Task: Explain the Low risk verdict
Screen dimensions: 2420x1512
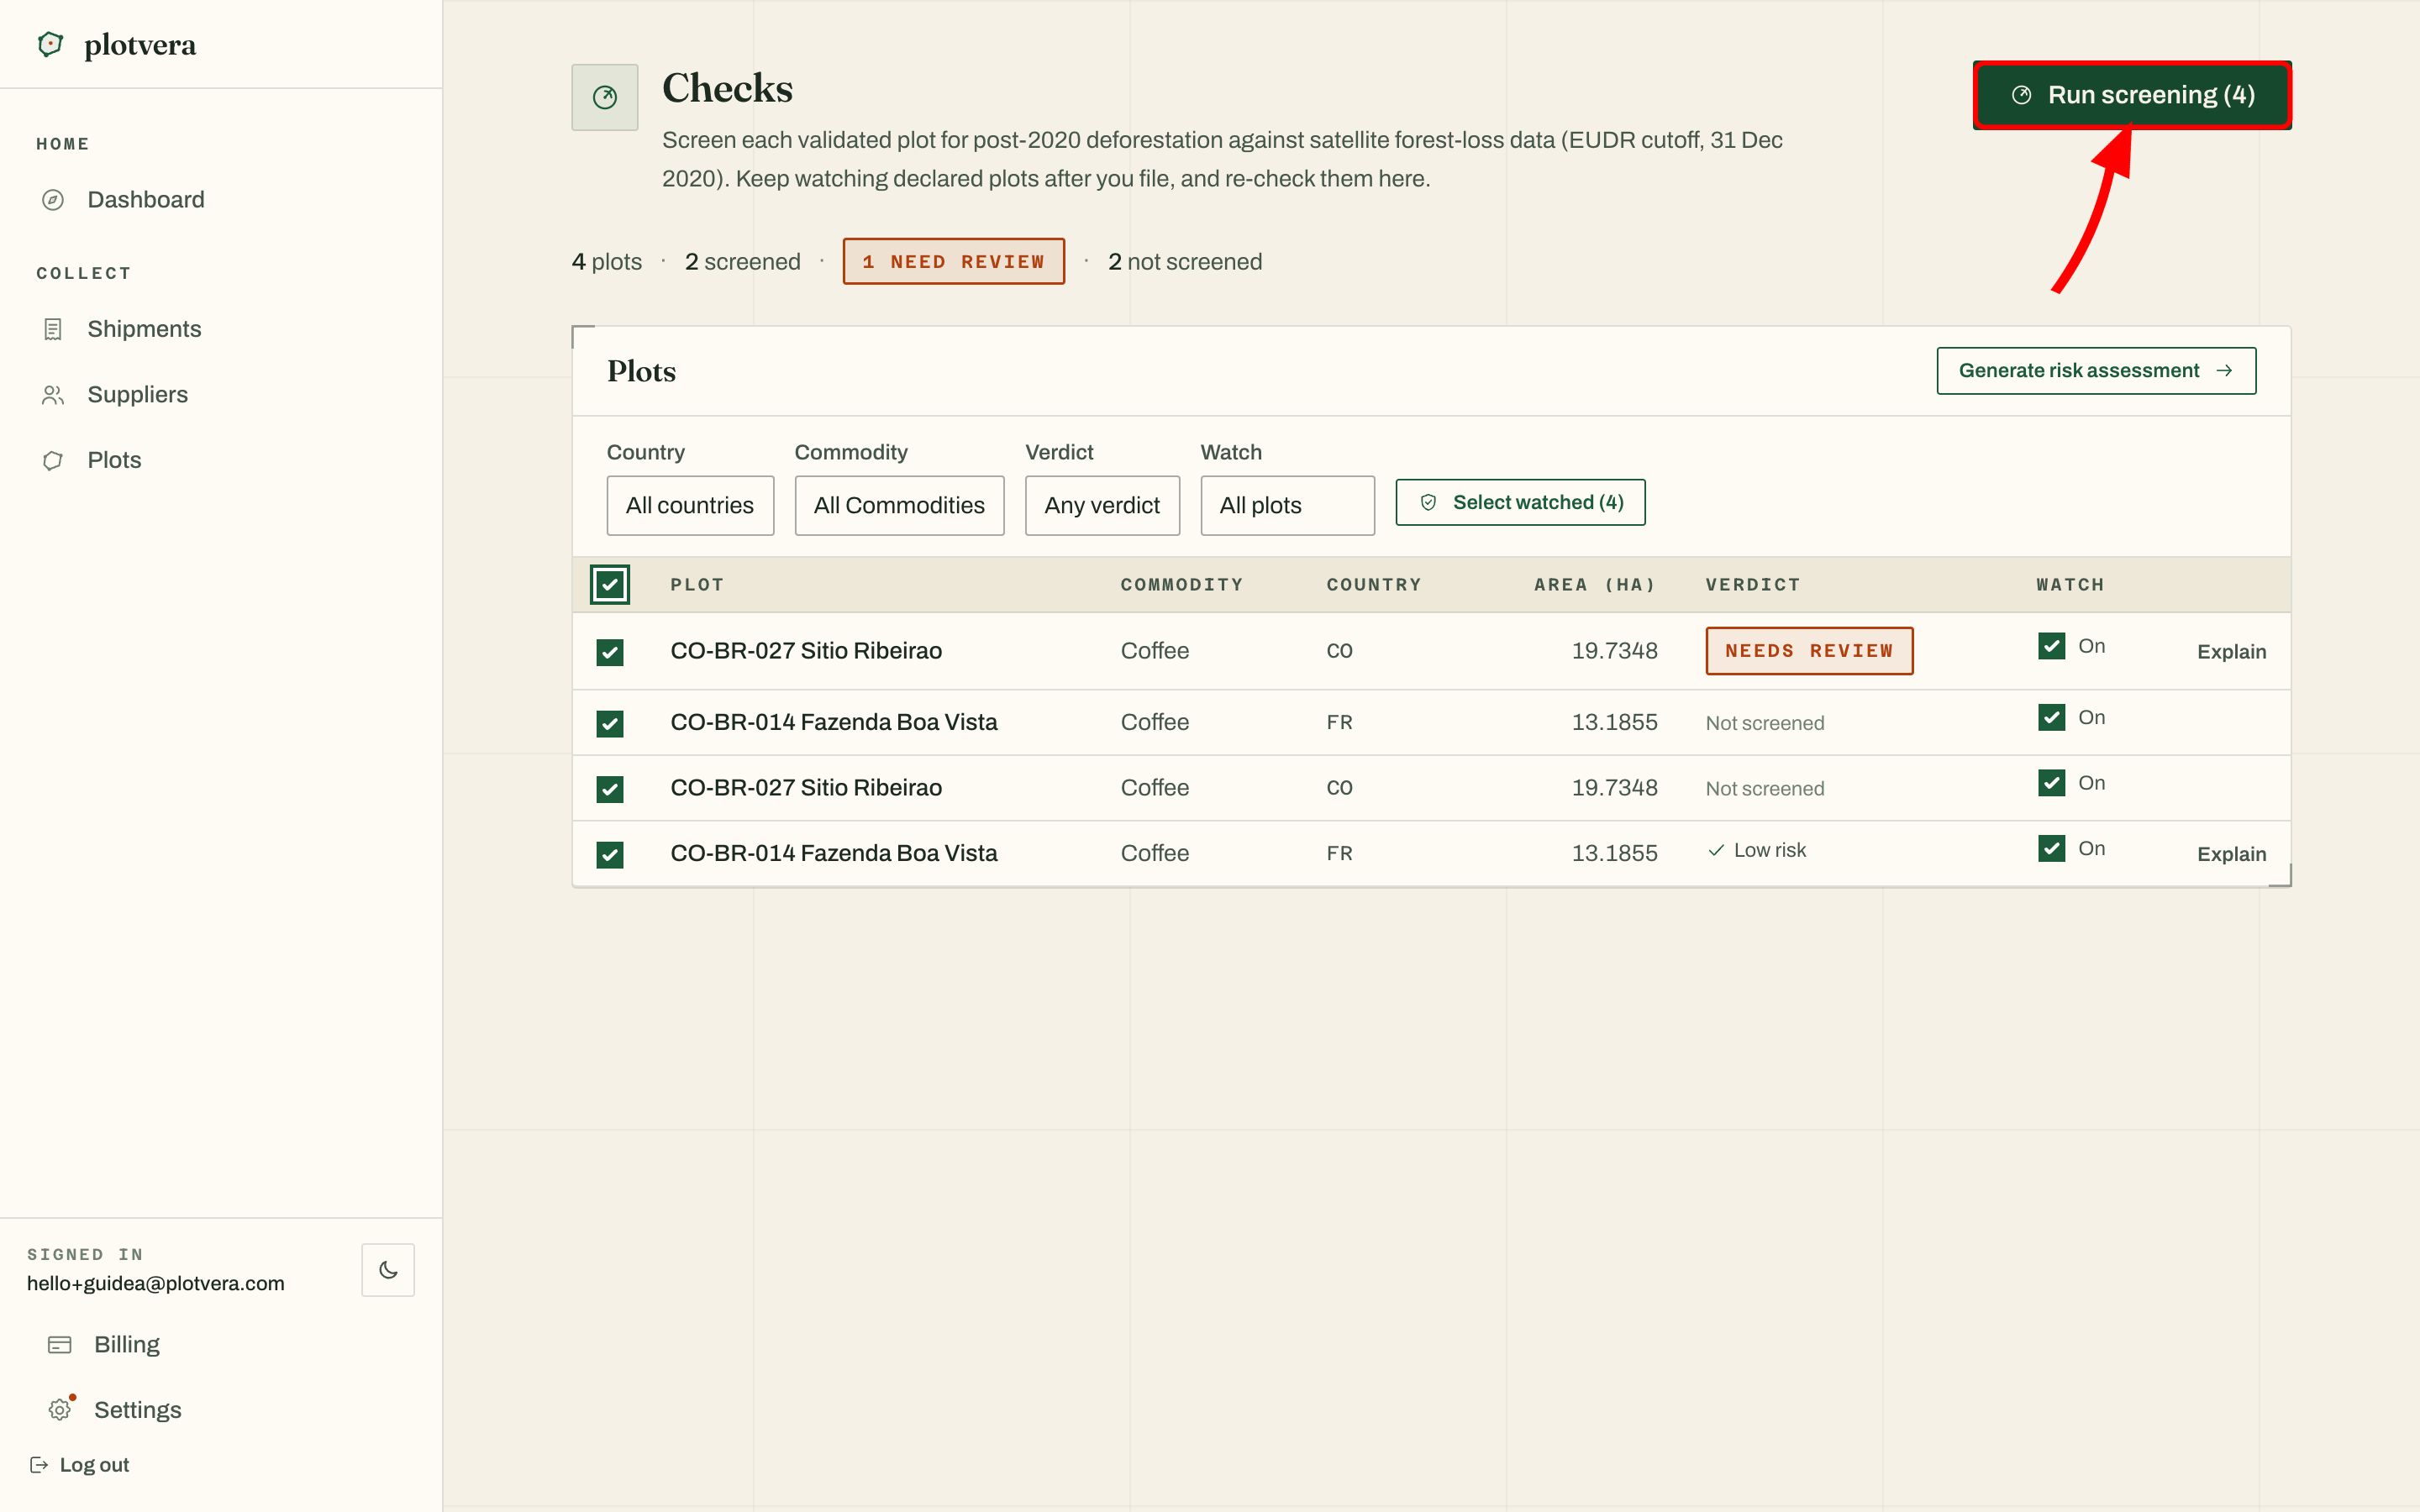Action: pos(2231,854)
